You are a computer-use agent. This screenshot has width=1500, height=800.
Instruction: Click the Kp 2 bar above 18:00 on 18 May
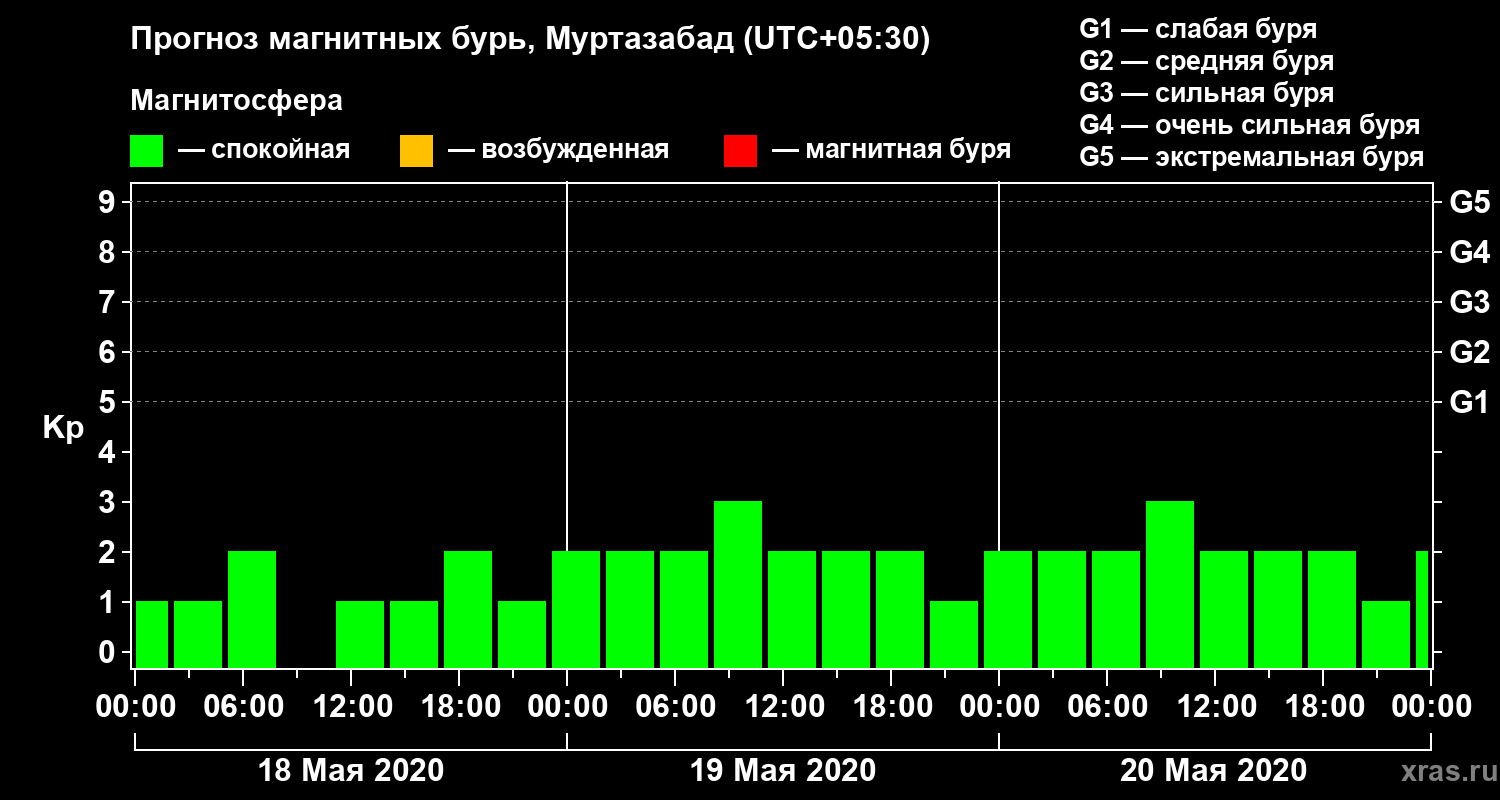coord(468,609)
